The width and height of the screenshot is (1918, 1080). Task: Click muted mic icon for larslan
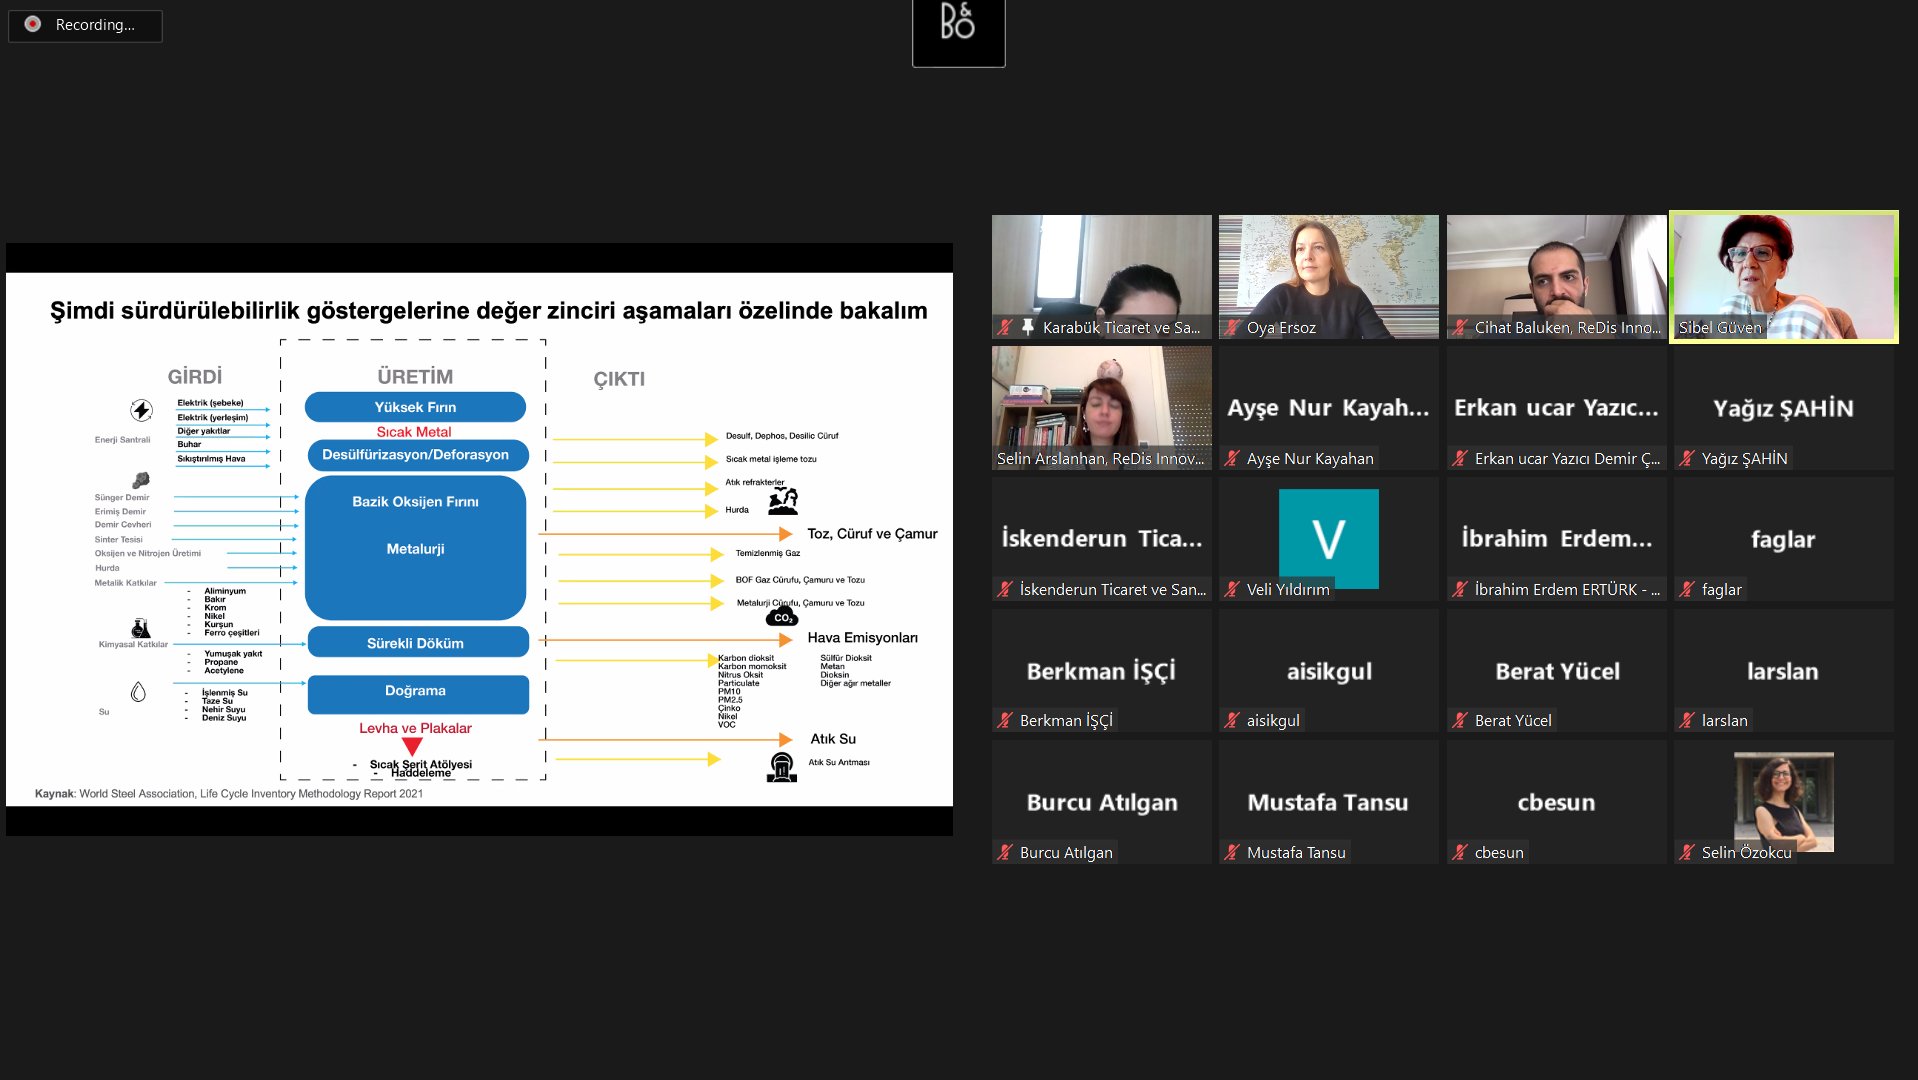point(1688,720)
